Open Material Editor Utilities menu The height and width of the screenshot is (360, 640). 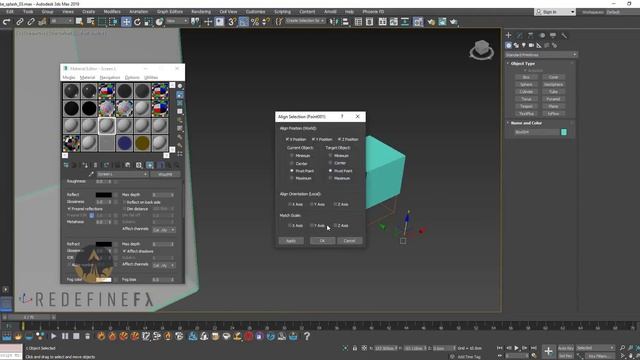point(151,78)
